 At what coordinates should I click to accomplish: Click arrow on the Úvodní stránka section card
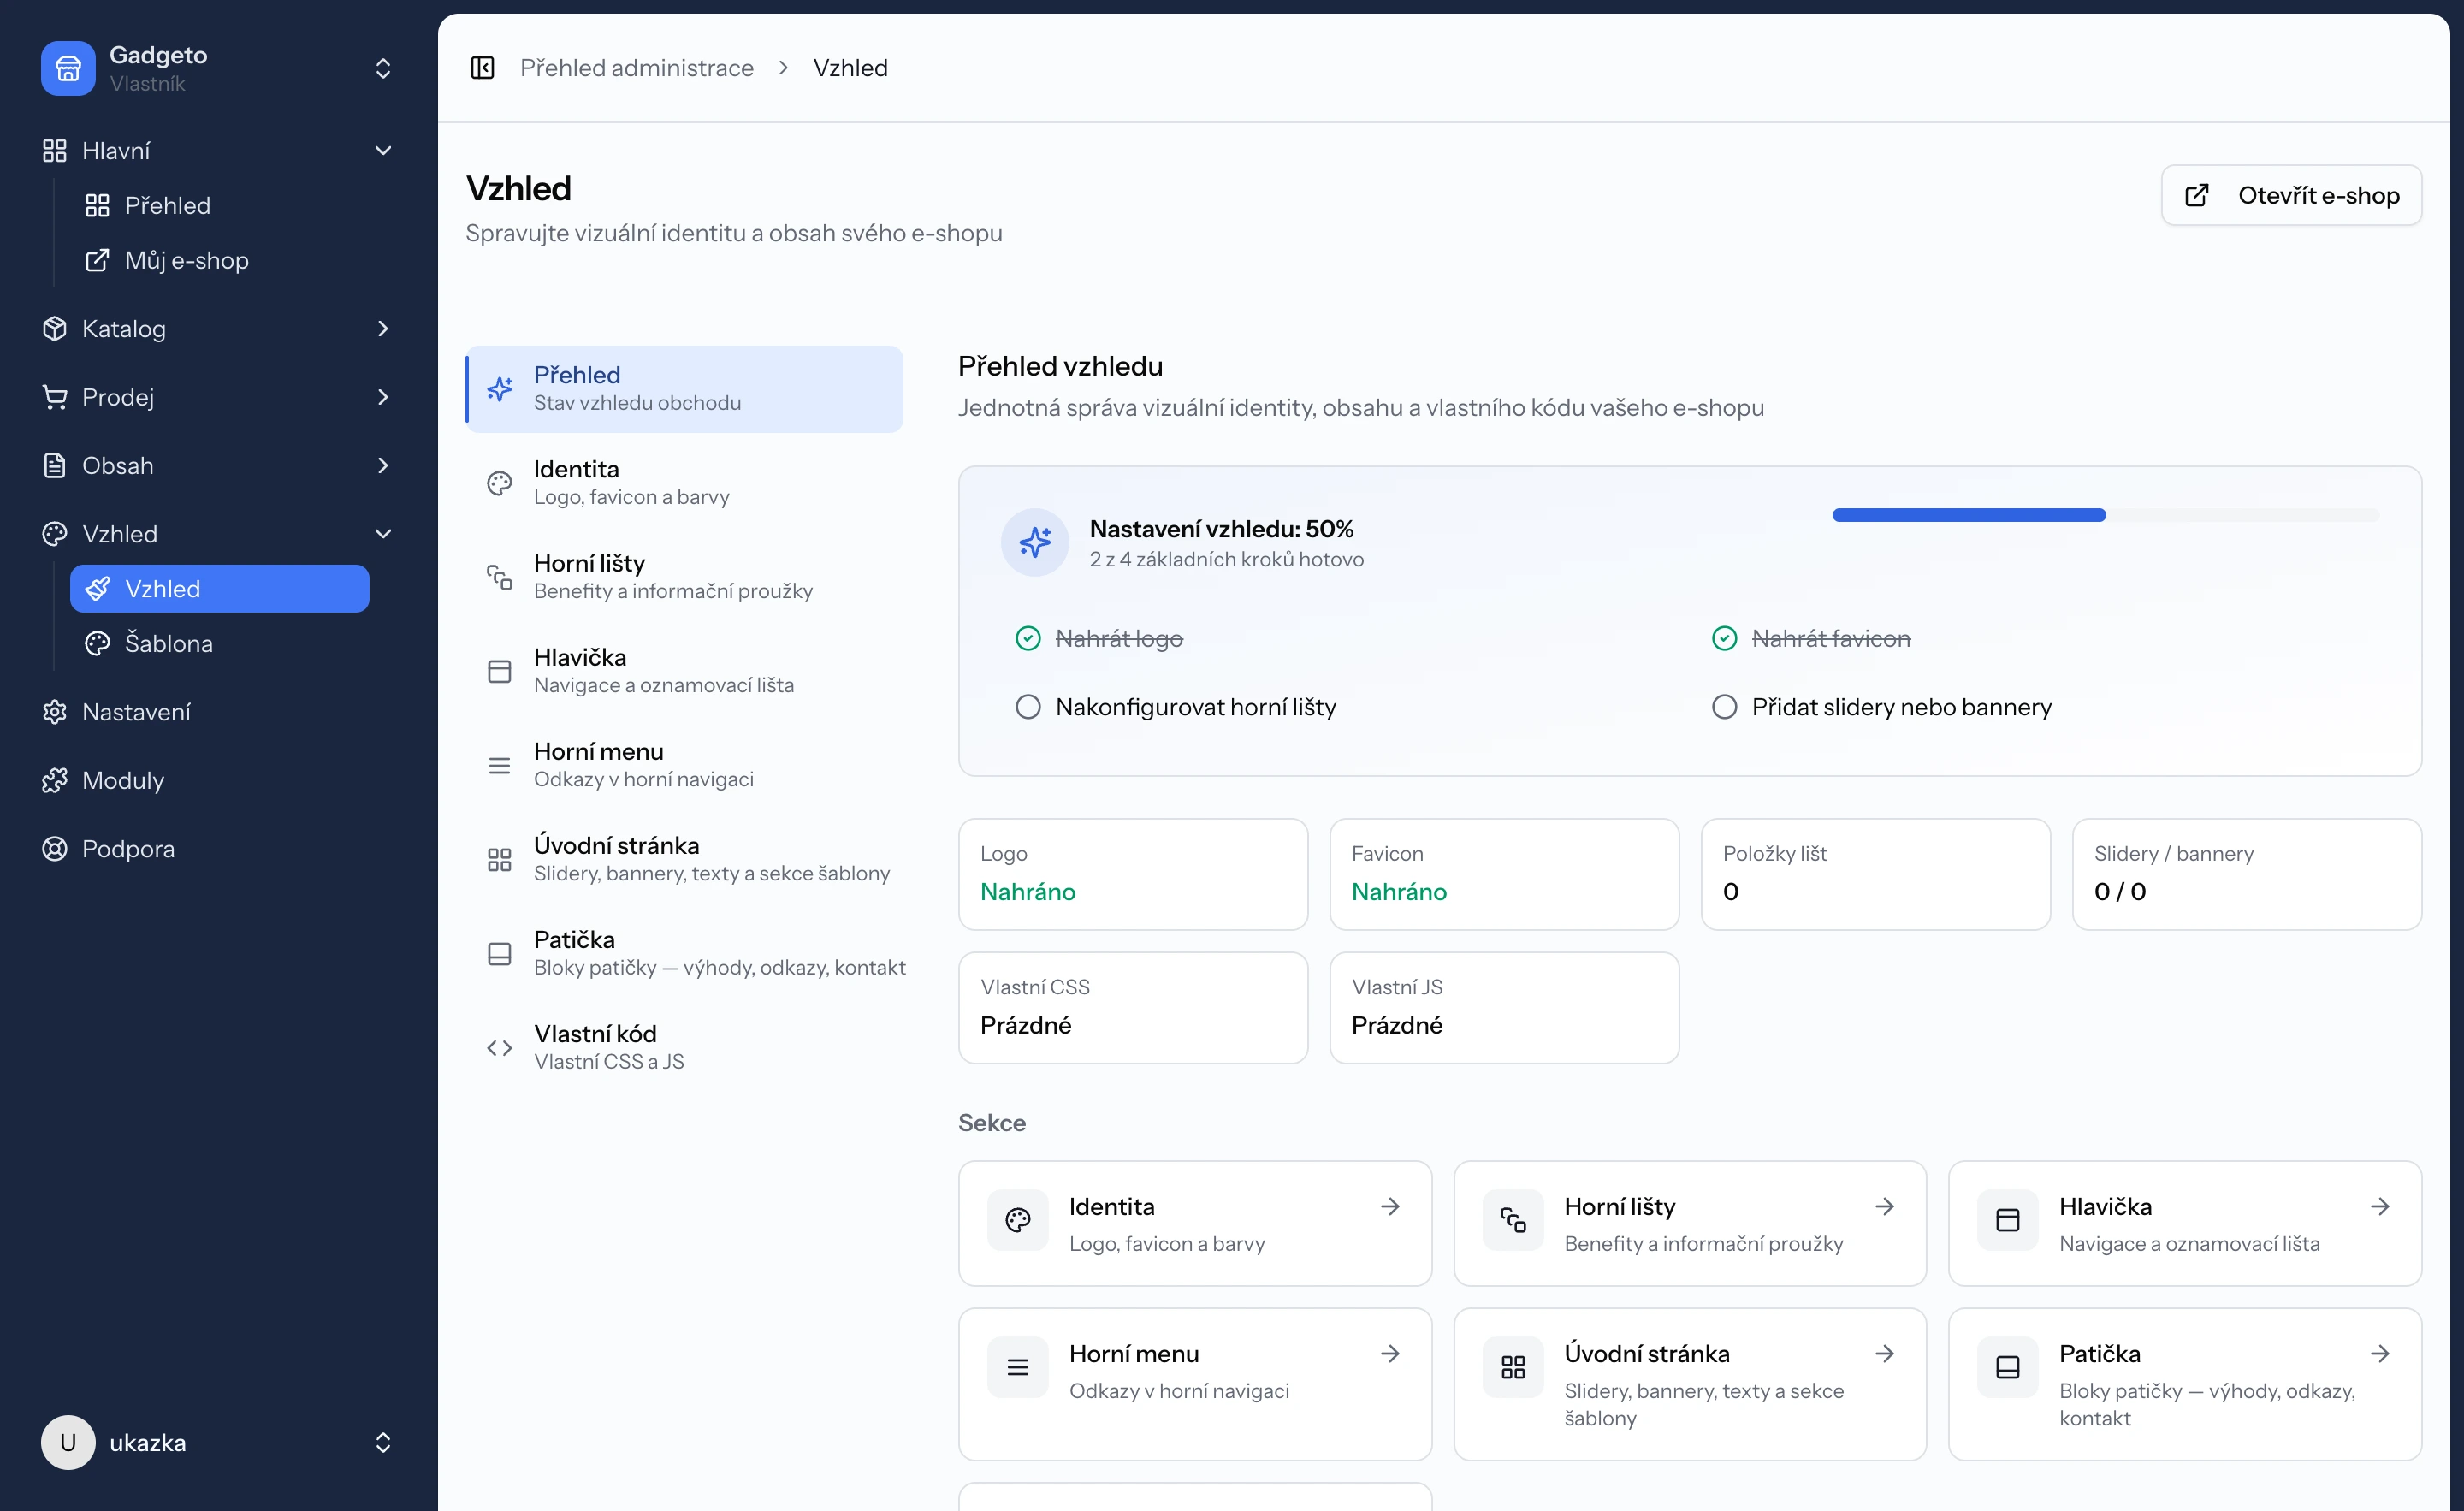coord(1885,1354)
